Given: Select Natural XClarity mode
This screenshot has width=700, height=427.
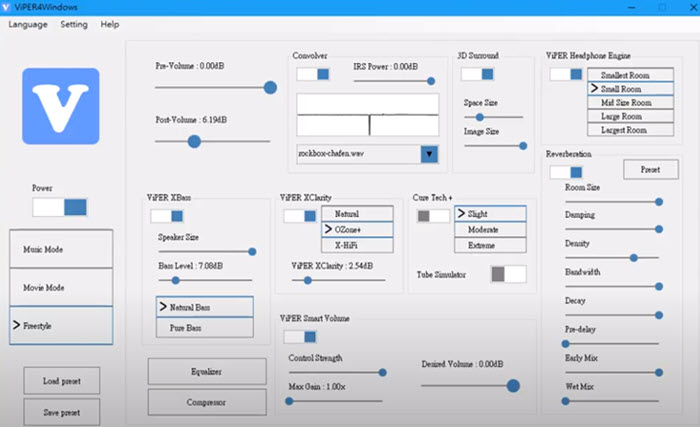Looking at the screenshot, I should [357, 214].
